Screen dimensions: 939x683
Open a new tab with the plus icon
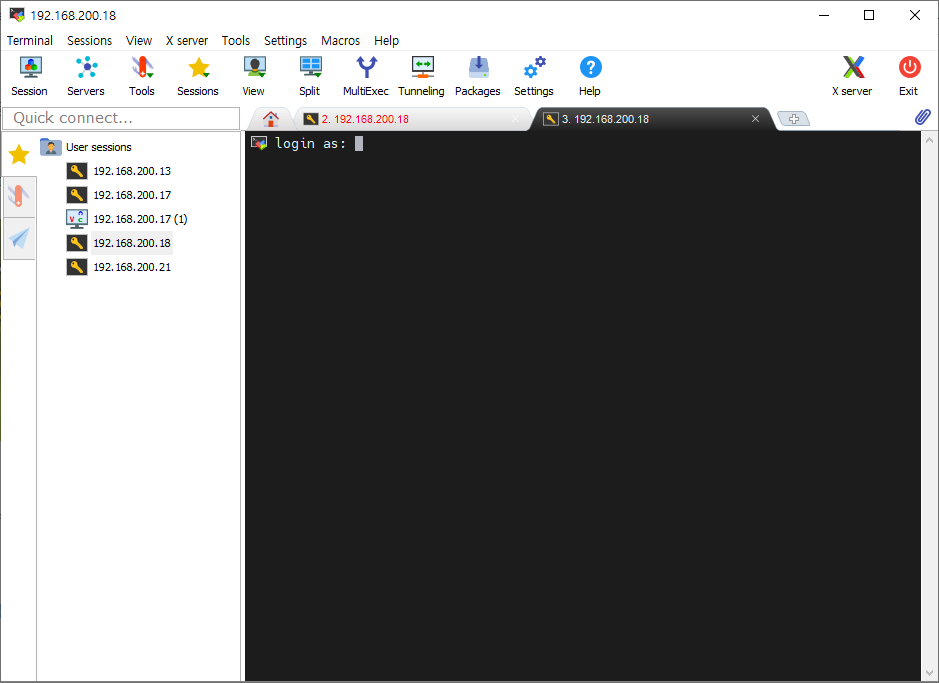tap(793, 119)
